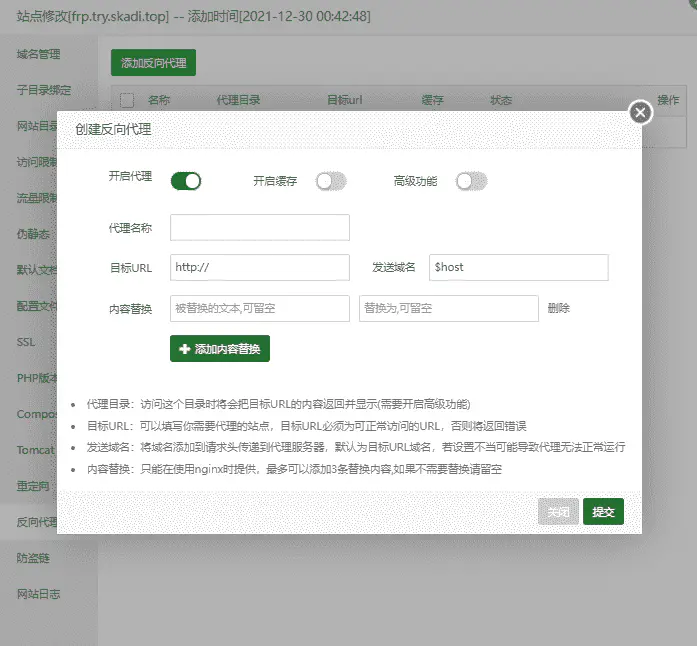Open the 子目录绑定 sidebar tab
This screenshot has height=646, width=697.
tap(44, 90)
